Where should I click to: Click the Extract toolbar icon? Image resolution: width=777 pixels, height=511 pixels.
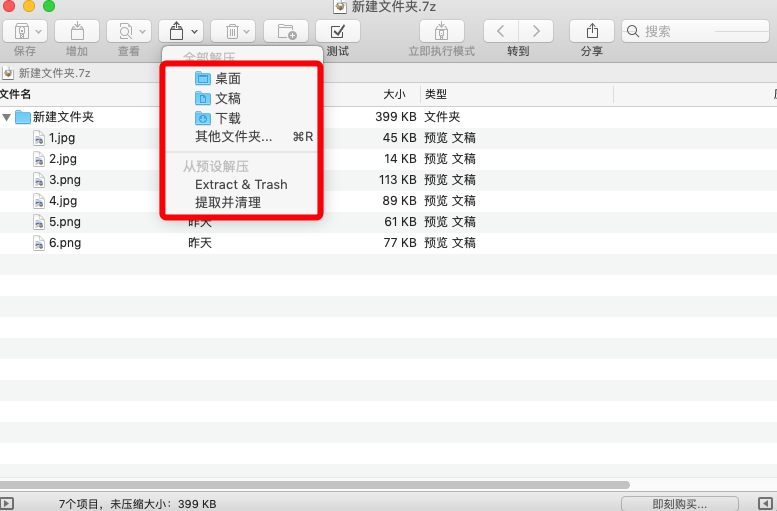(x=176, y=31)
